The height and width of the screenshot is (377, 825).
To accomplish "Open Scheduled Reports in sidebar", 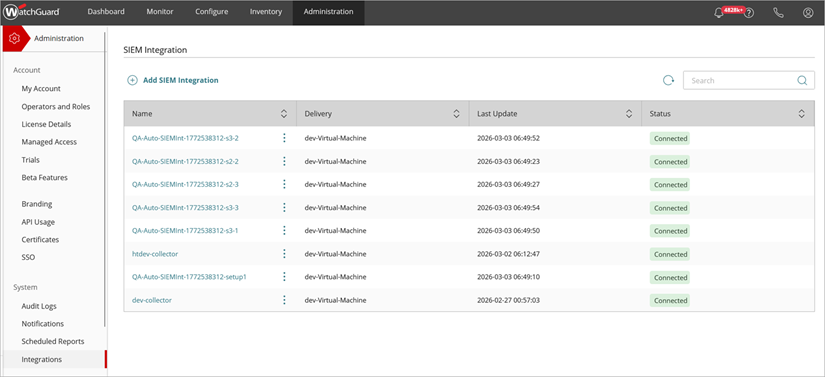I will click(x=53, y=342).
